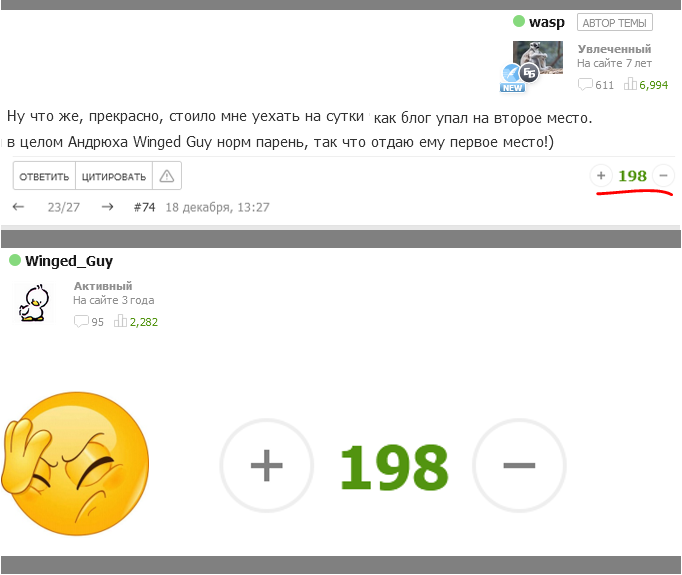Click wasp's 6,994 rating value
Image resolution: width=682 pixels, height=575 pixels.
(653, 85)
